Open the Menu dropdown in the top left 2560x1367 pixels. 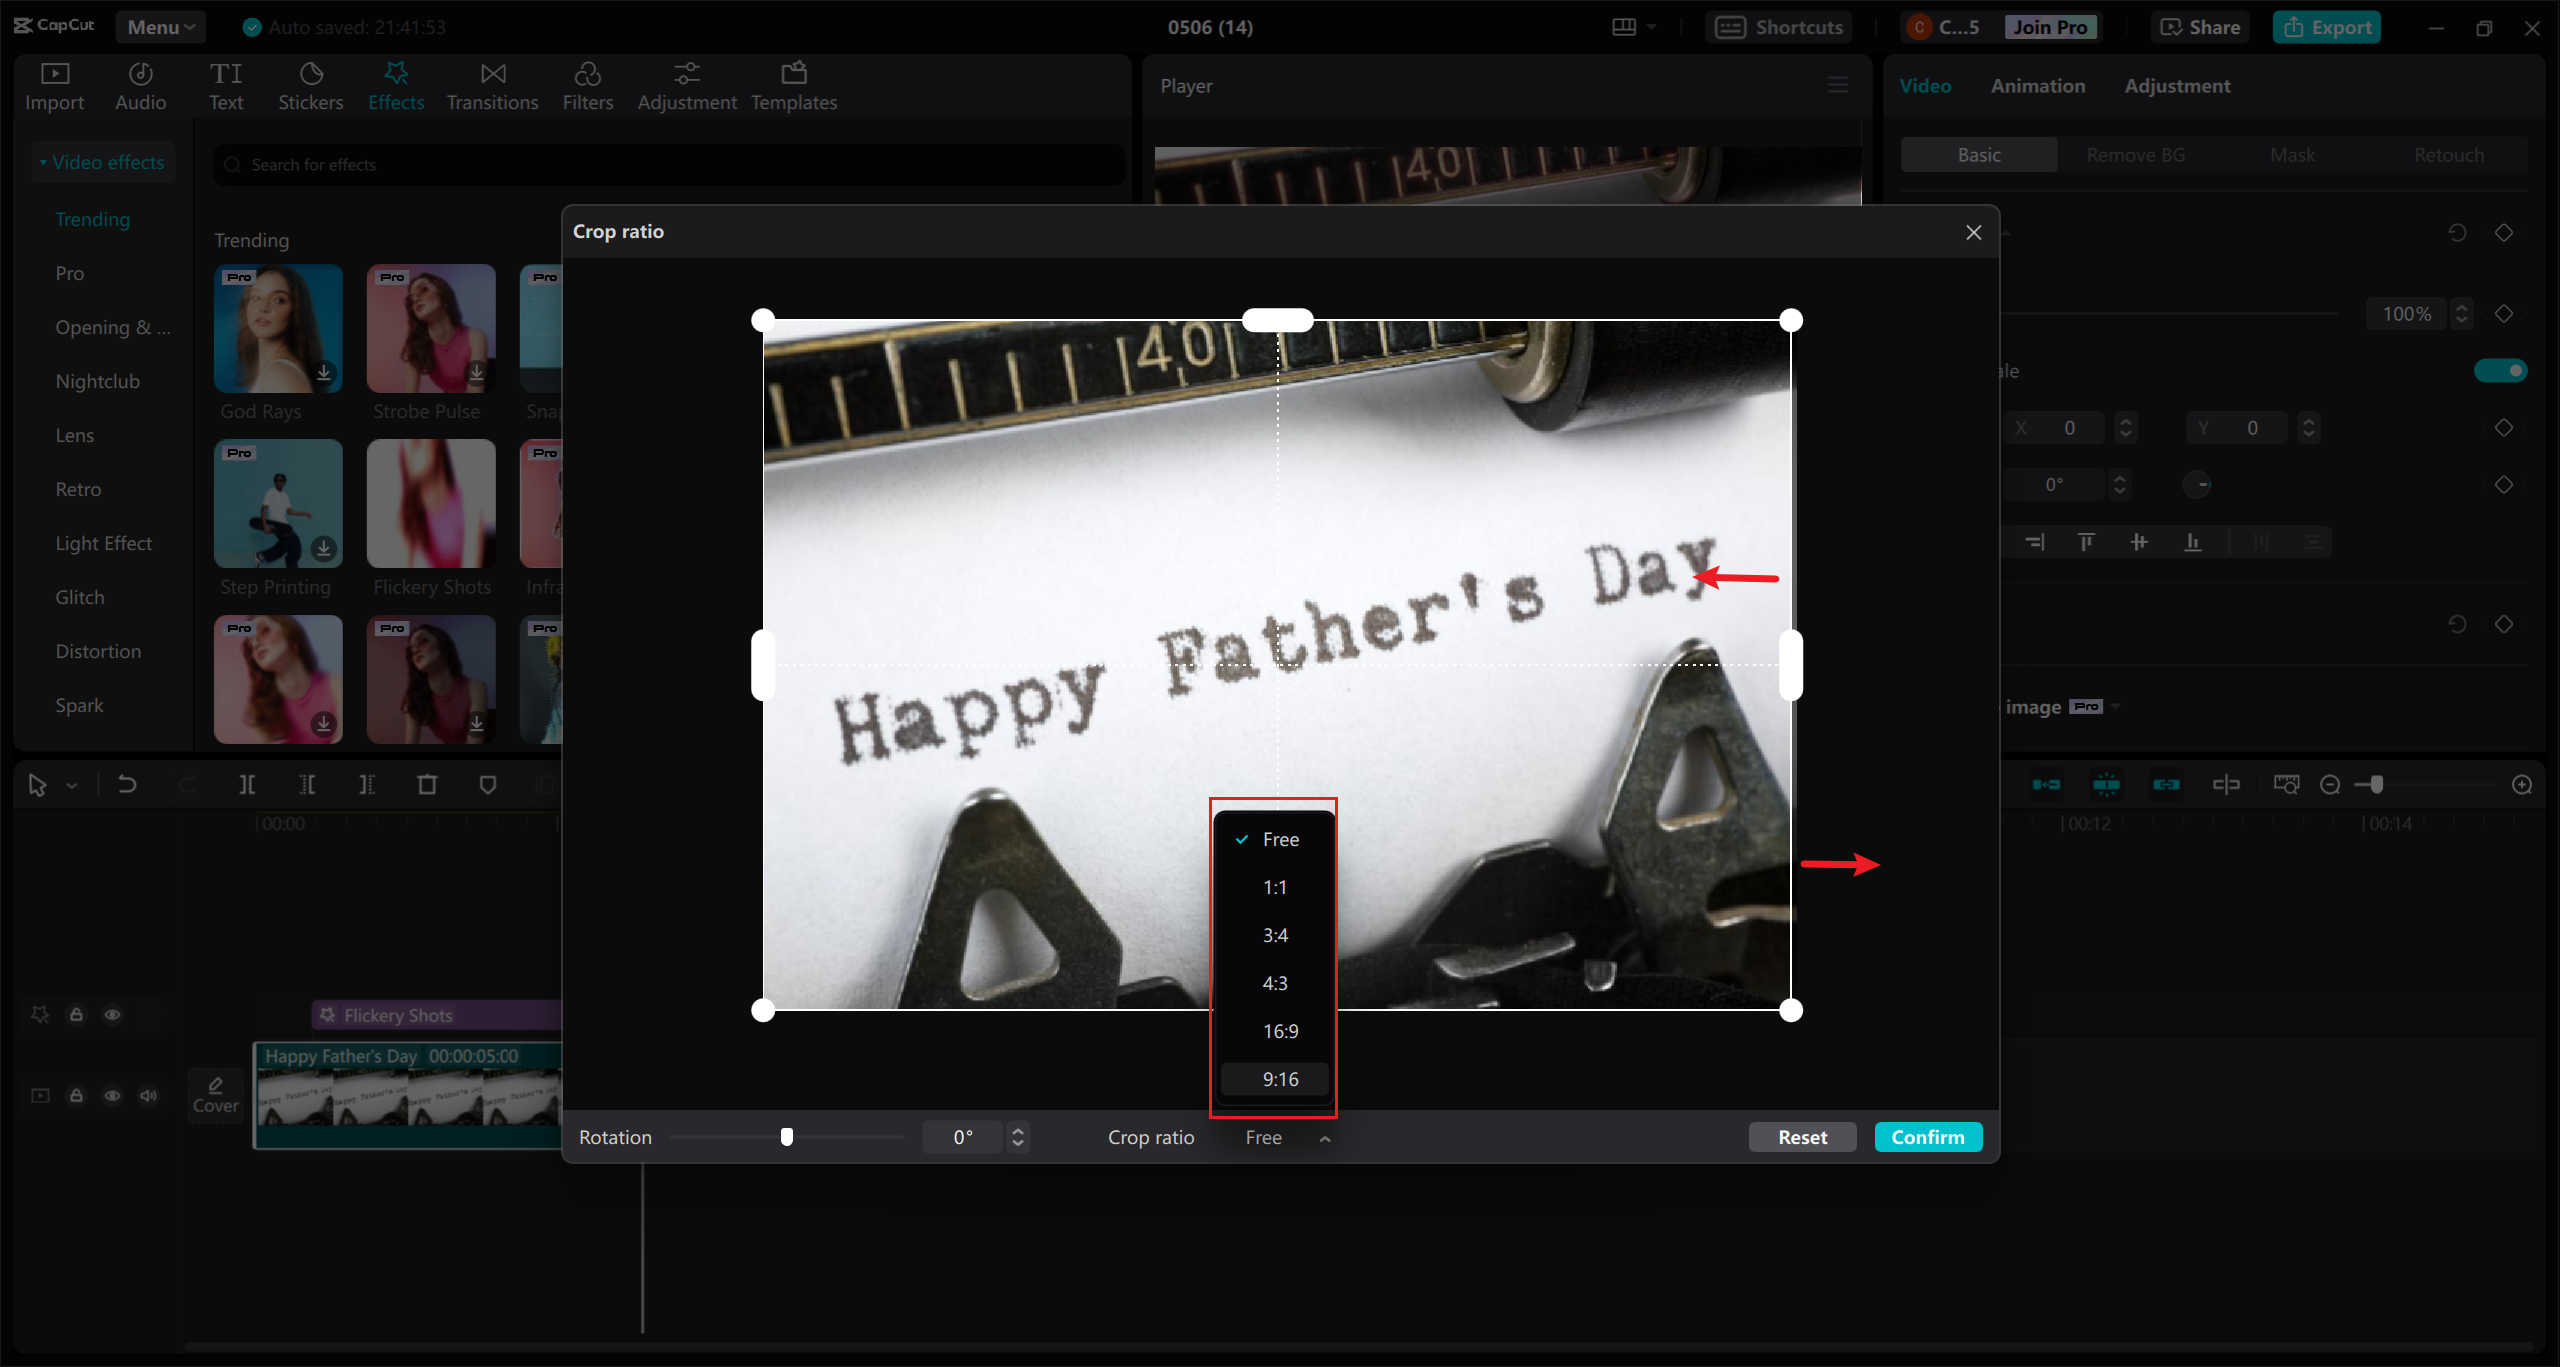pyautogui.click(x=160, y=27)
